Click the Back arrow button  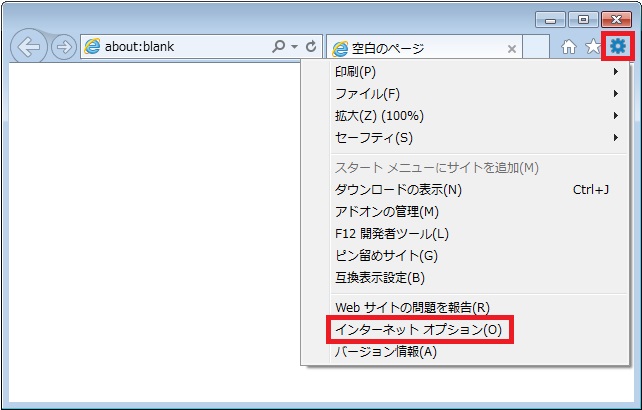28,47
